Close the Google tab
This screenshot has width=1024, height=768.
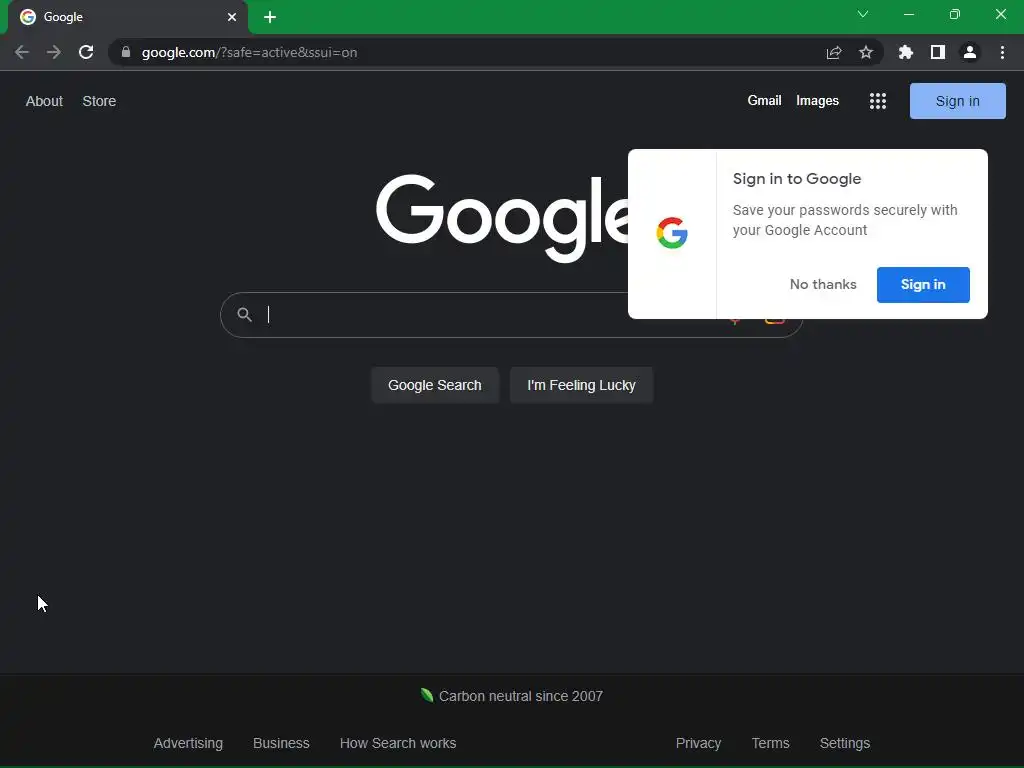click(232, 17)
